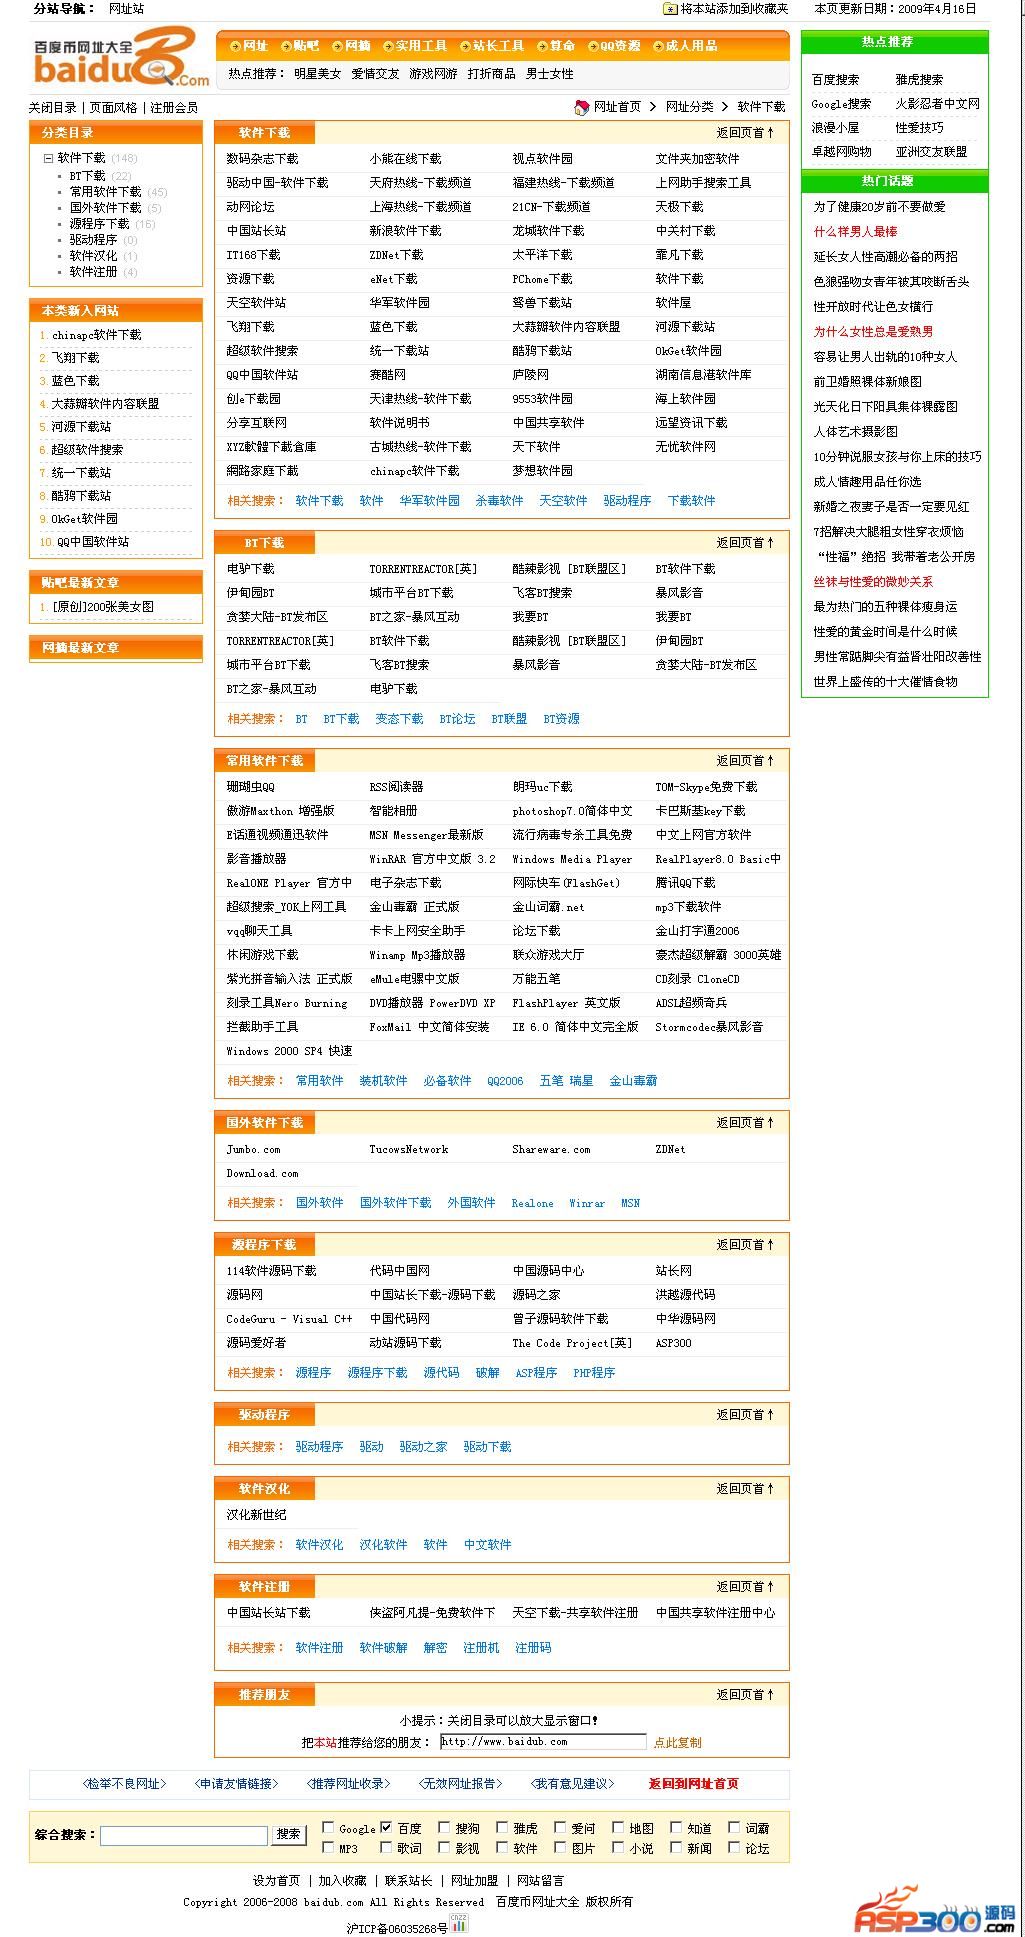Open [原创]200张美女图 article

(x=103, y=606)
